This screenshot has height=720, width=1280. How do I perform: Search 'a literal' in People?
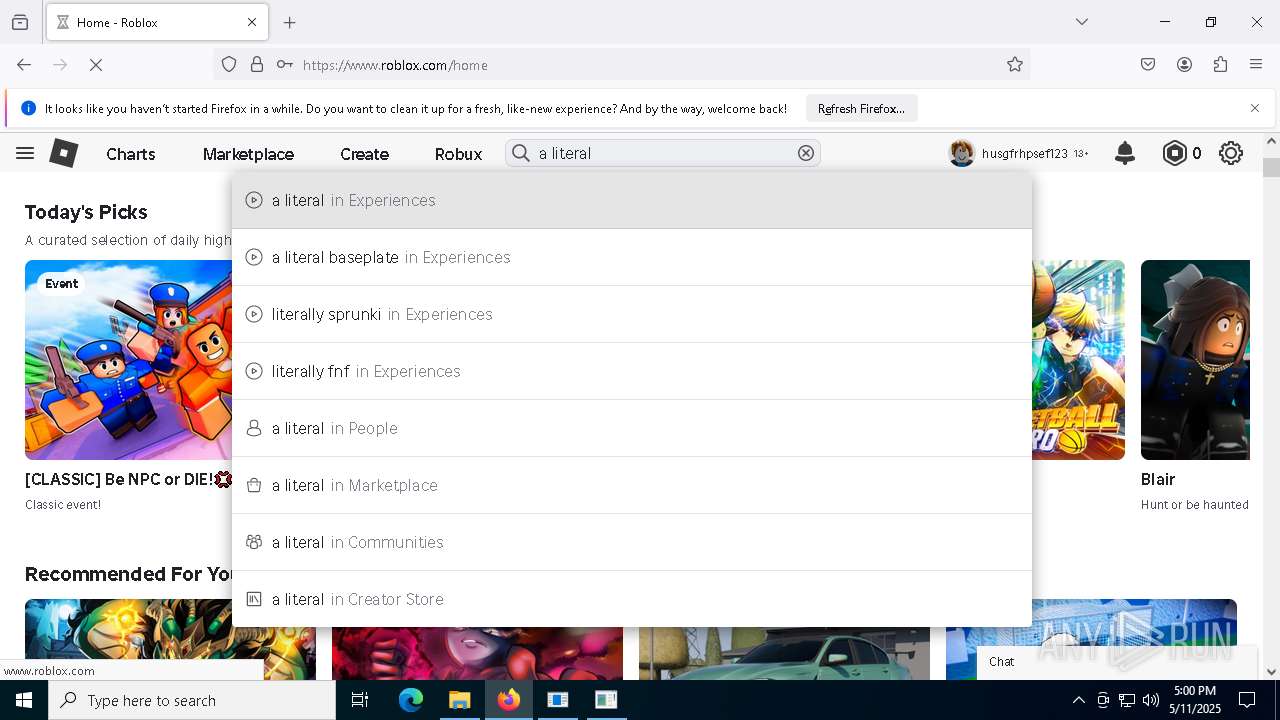632,428
